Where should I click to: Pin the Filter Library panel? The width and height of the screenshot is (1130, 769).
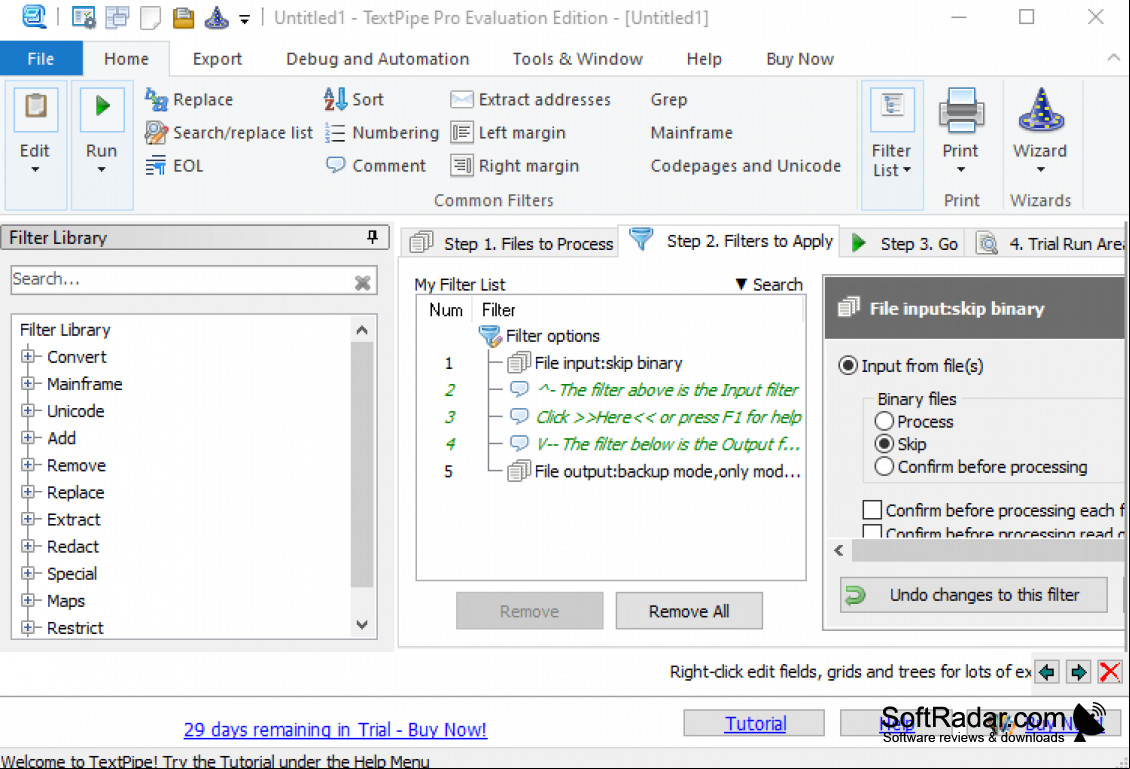click(372, 236)
